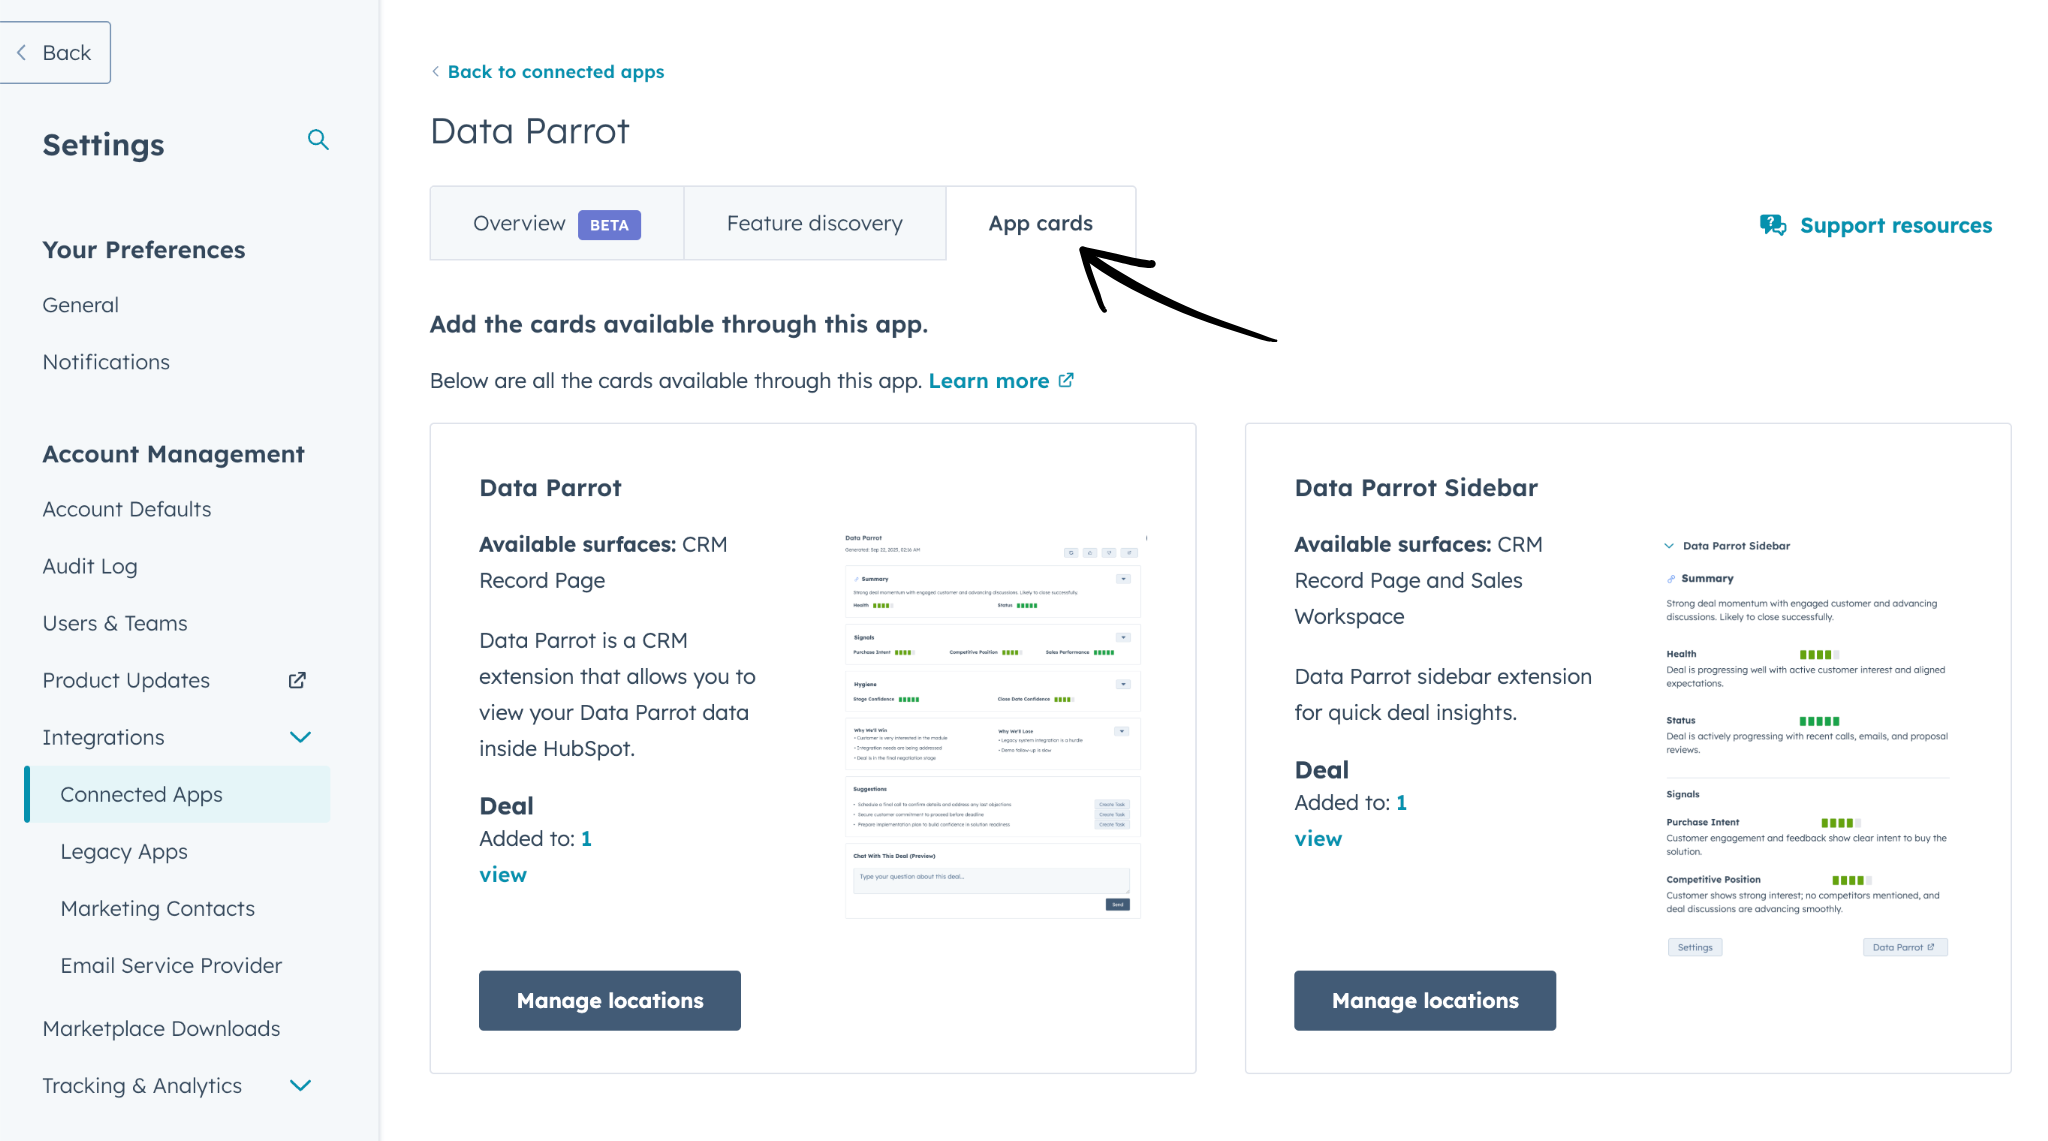2048x1141 pixels.
Task: Click the Back button arrow icon
Action: pyautogui.click(x=22, y=53)
